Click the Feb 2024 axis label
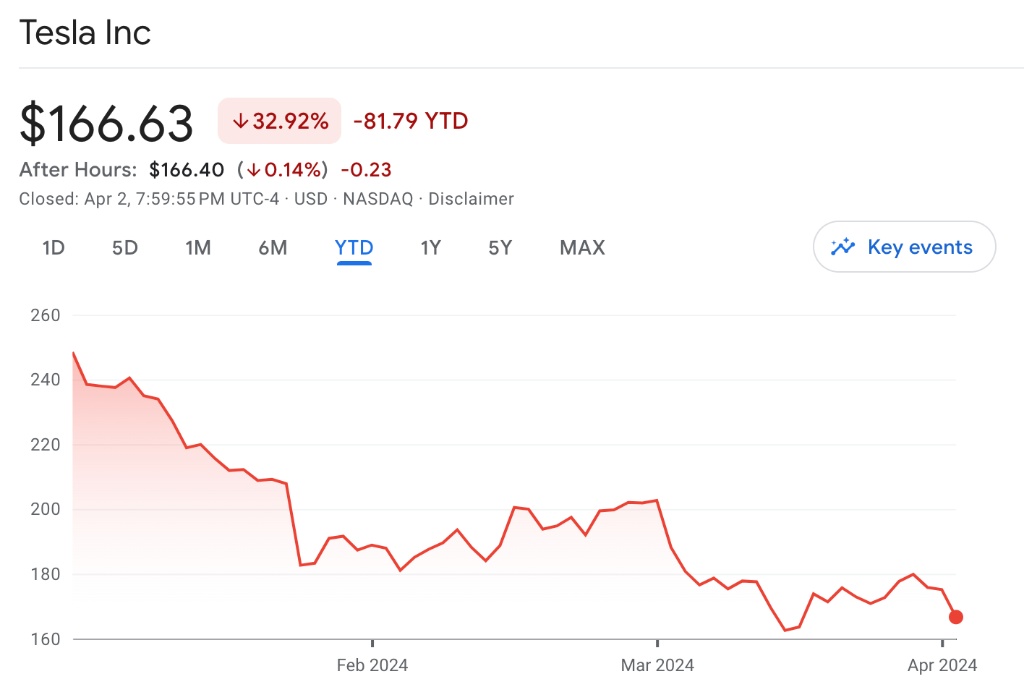The image size is (1024, 698). (x=372, y=665)
